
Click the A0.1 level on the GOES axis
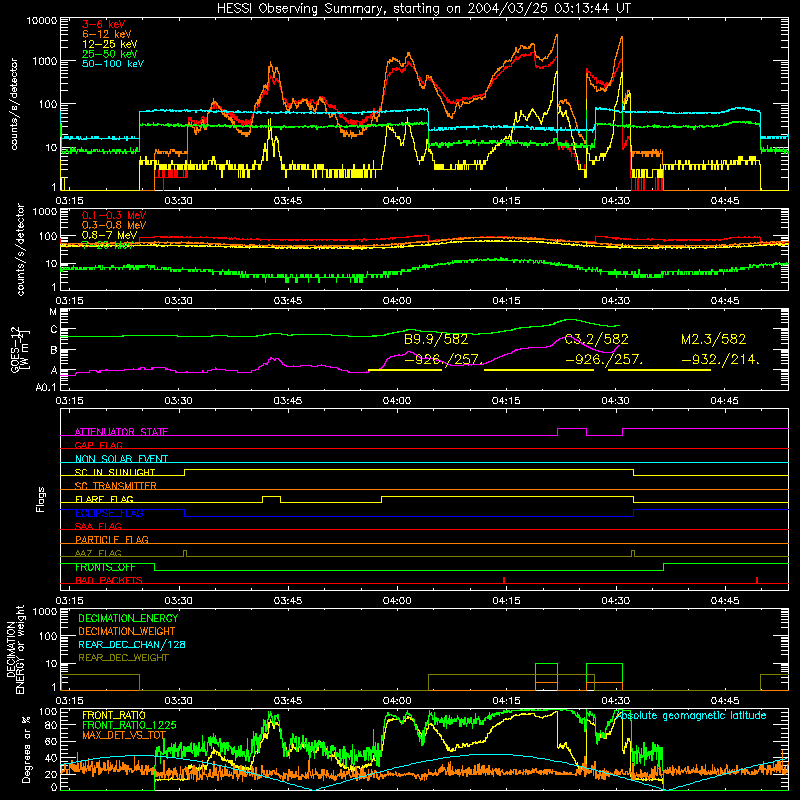(x=46, y=387)
